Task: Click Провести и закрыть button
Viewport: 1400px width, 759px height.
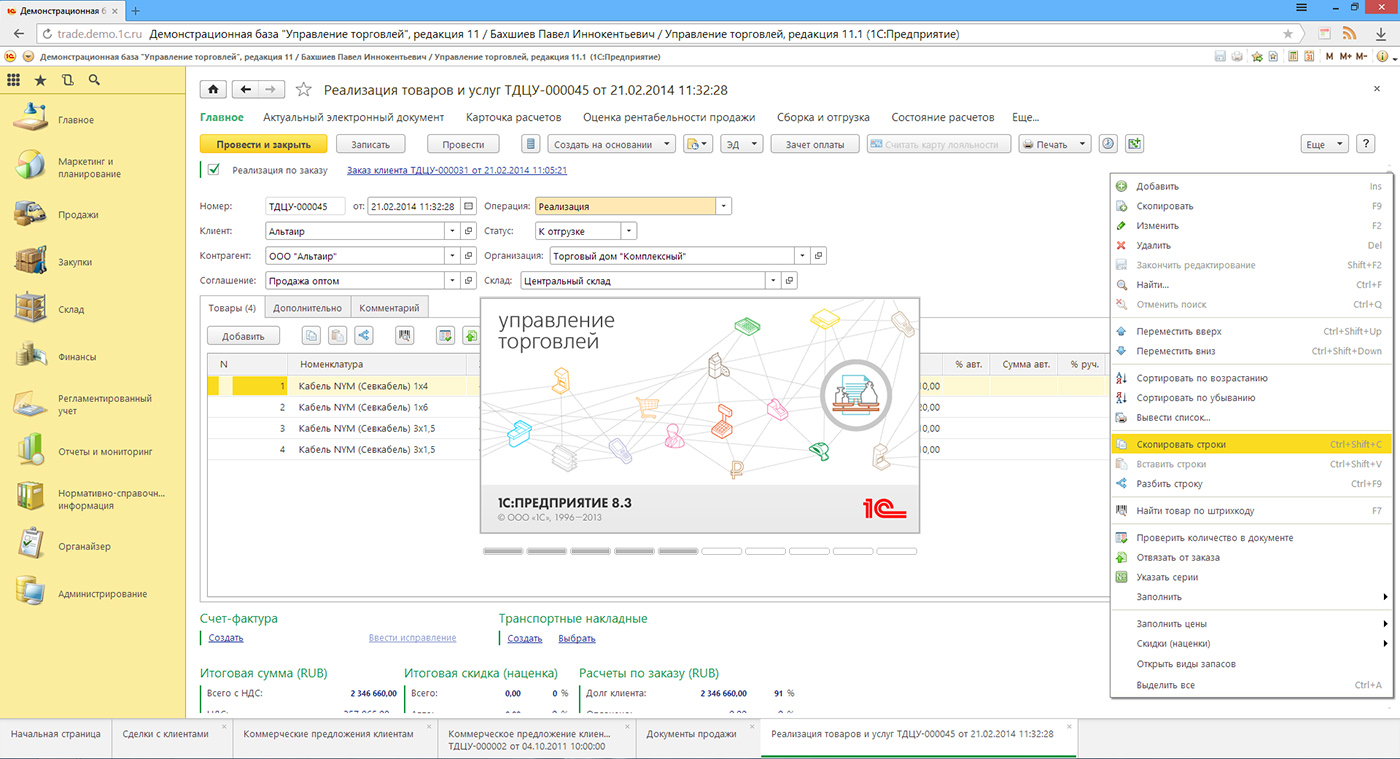Action: click(264, 144)
